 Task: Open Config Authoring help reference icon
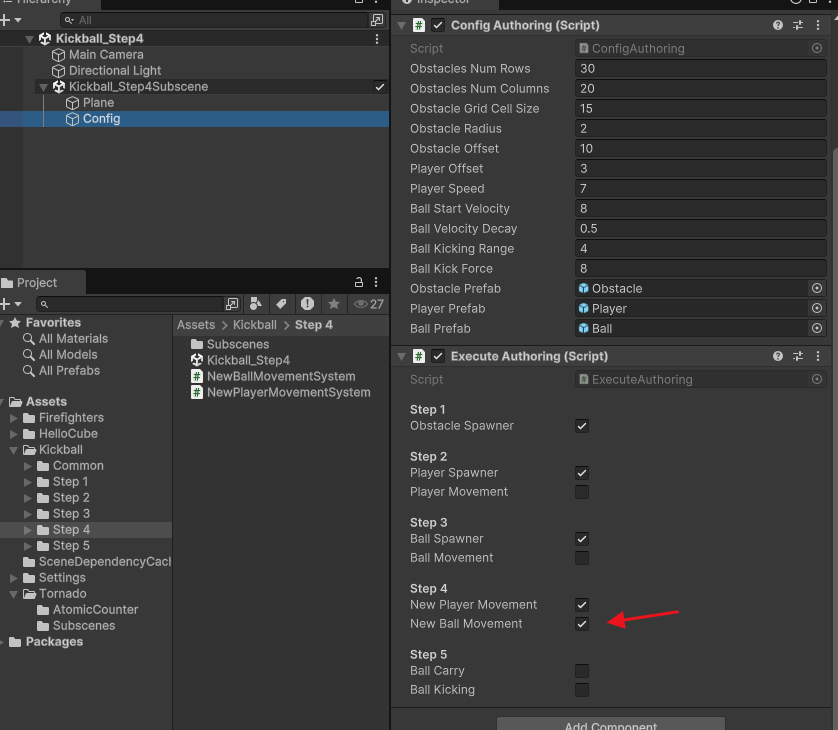coord(778,25)
